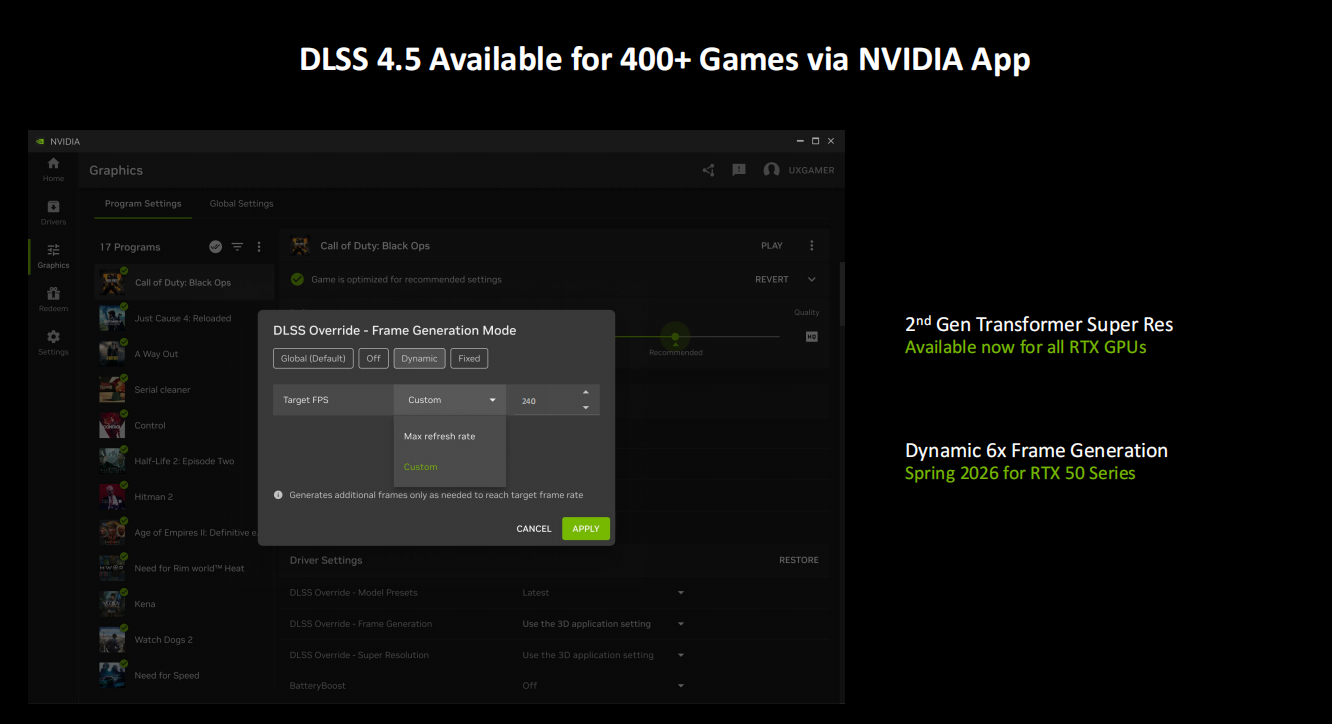Choose Max refresh rate from list
This screenshot has height=724, width=1332.
pos(439,436)
